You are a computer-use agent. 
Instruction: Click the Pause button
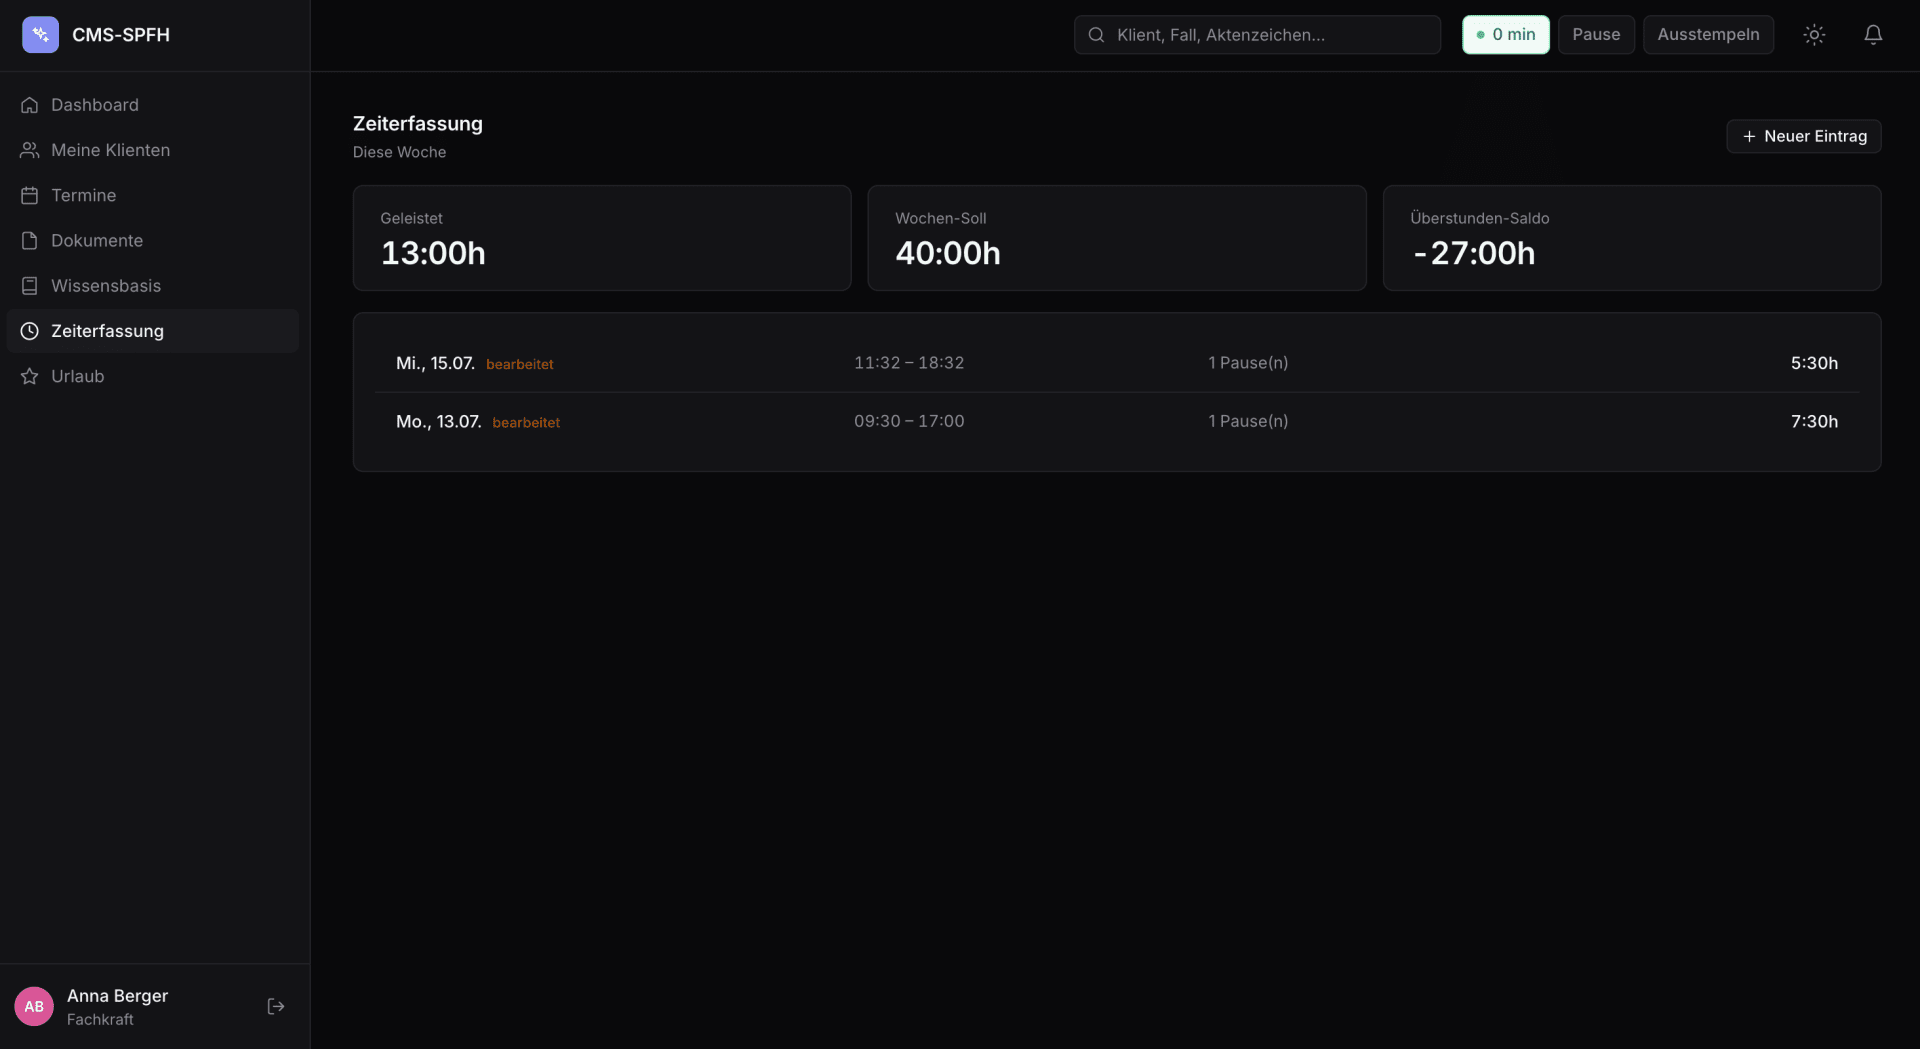pyautogui.click(x=1596, y=35)
